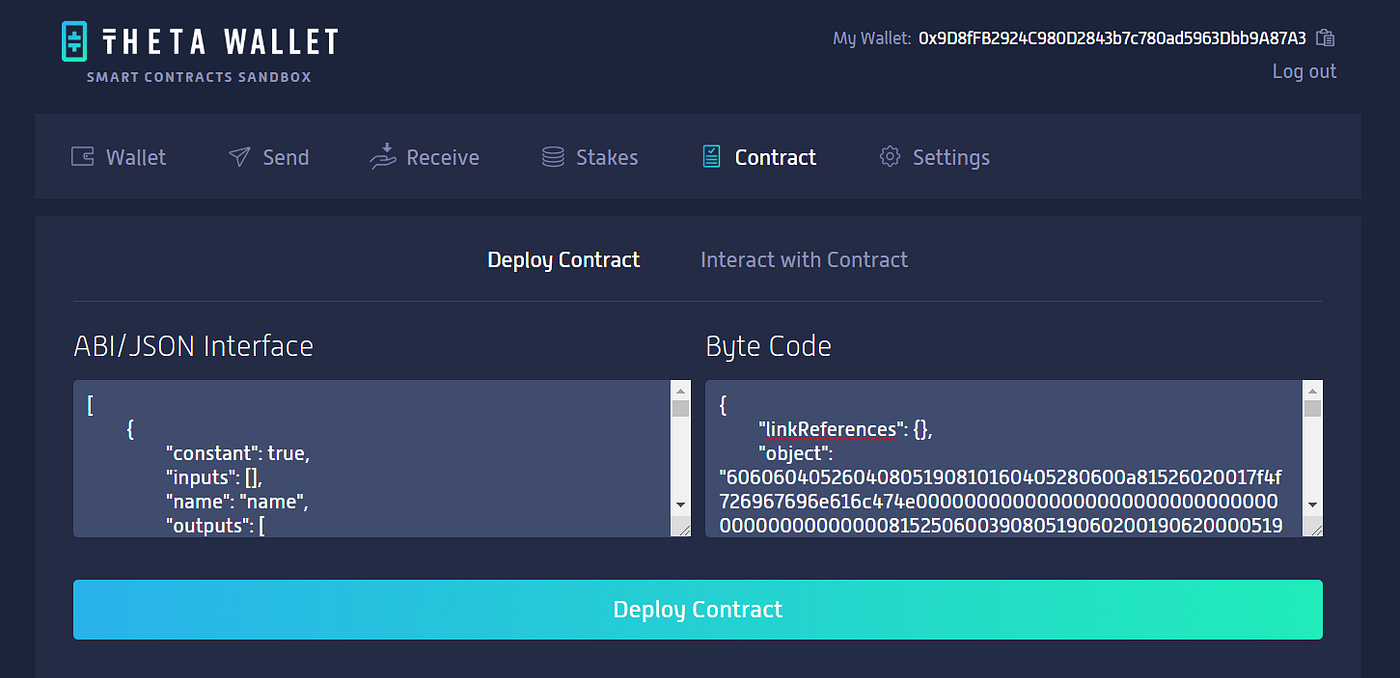This screenshot has height=678, width=1400.
Task: Switch to Interact with Contract tab
Action: tap(804, 260)
